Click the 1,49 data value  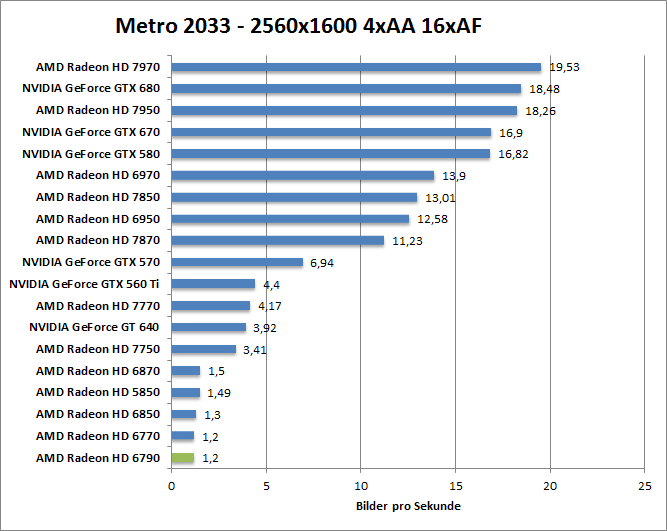tap(219, 393)
